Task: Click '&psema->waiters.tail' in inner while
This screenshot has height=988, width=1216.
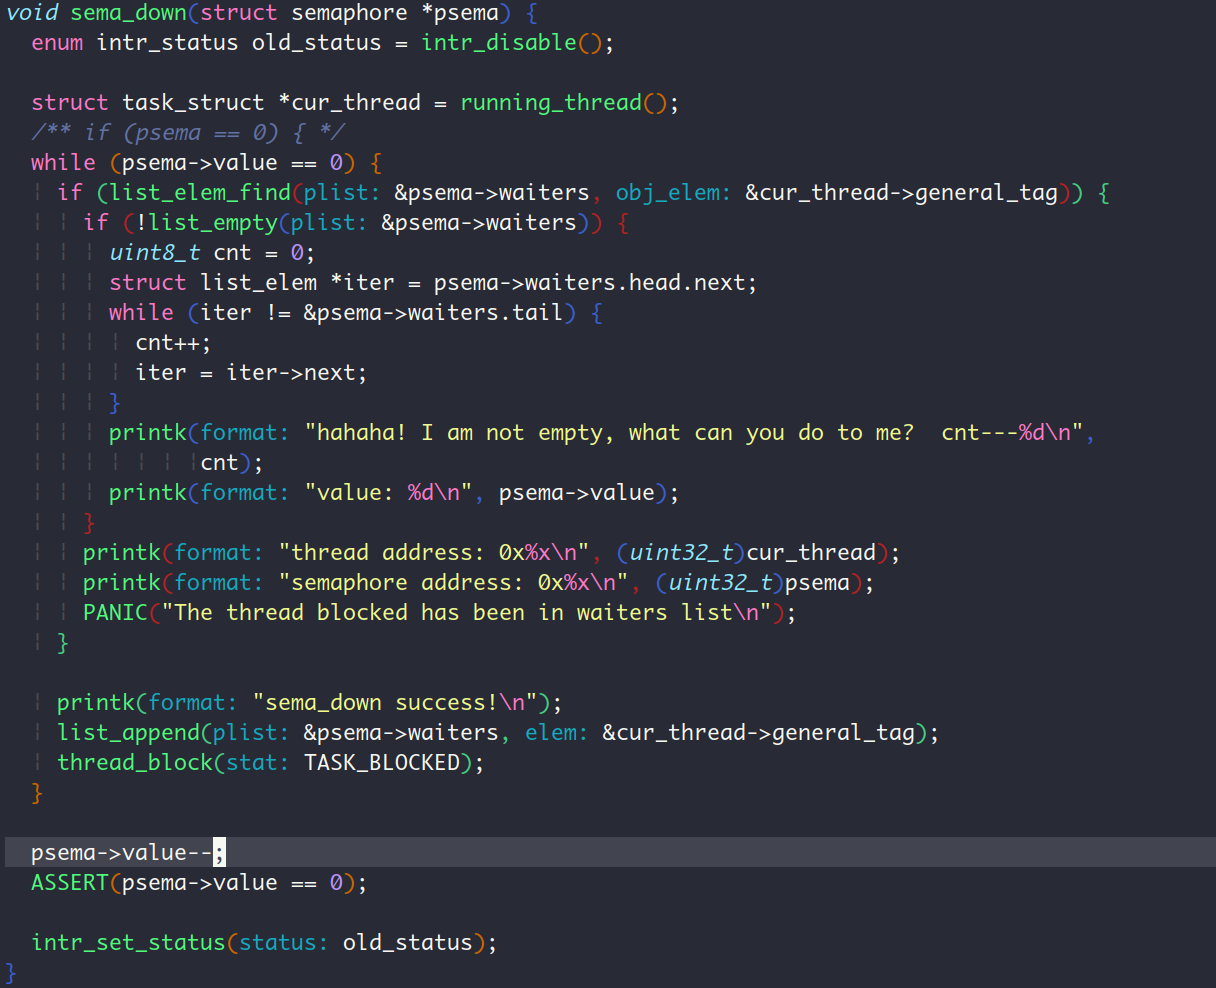Action: coord(434,313)
